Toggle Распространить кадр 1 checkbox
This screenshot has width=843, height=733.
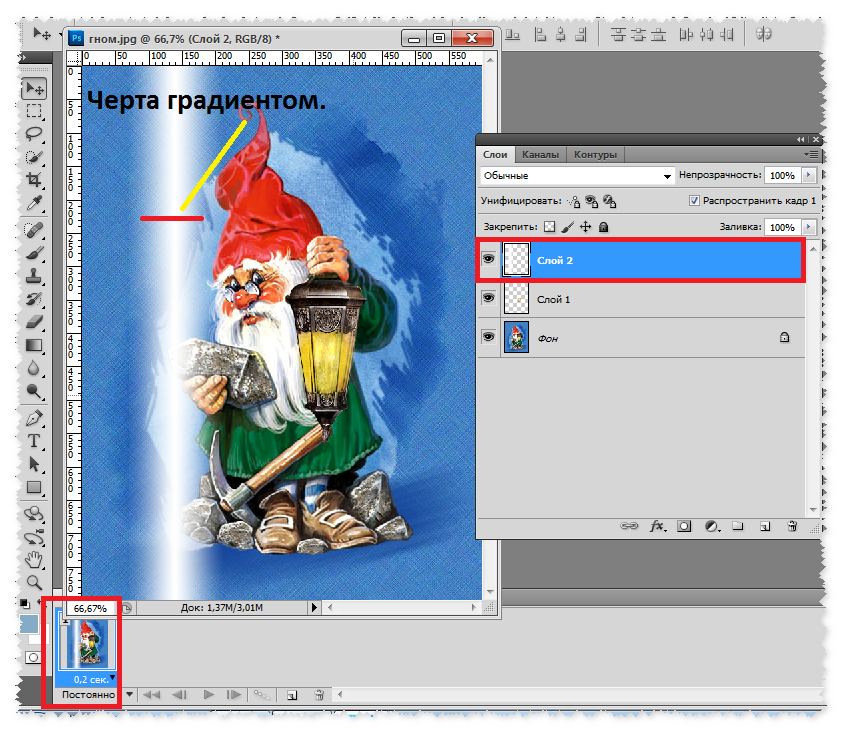coord(694,201)
